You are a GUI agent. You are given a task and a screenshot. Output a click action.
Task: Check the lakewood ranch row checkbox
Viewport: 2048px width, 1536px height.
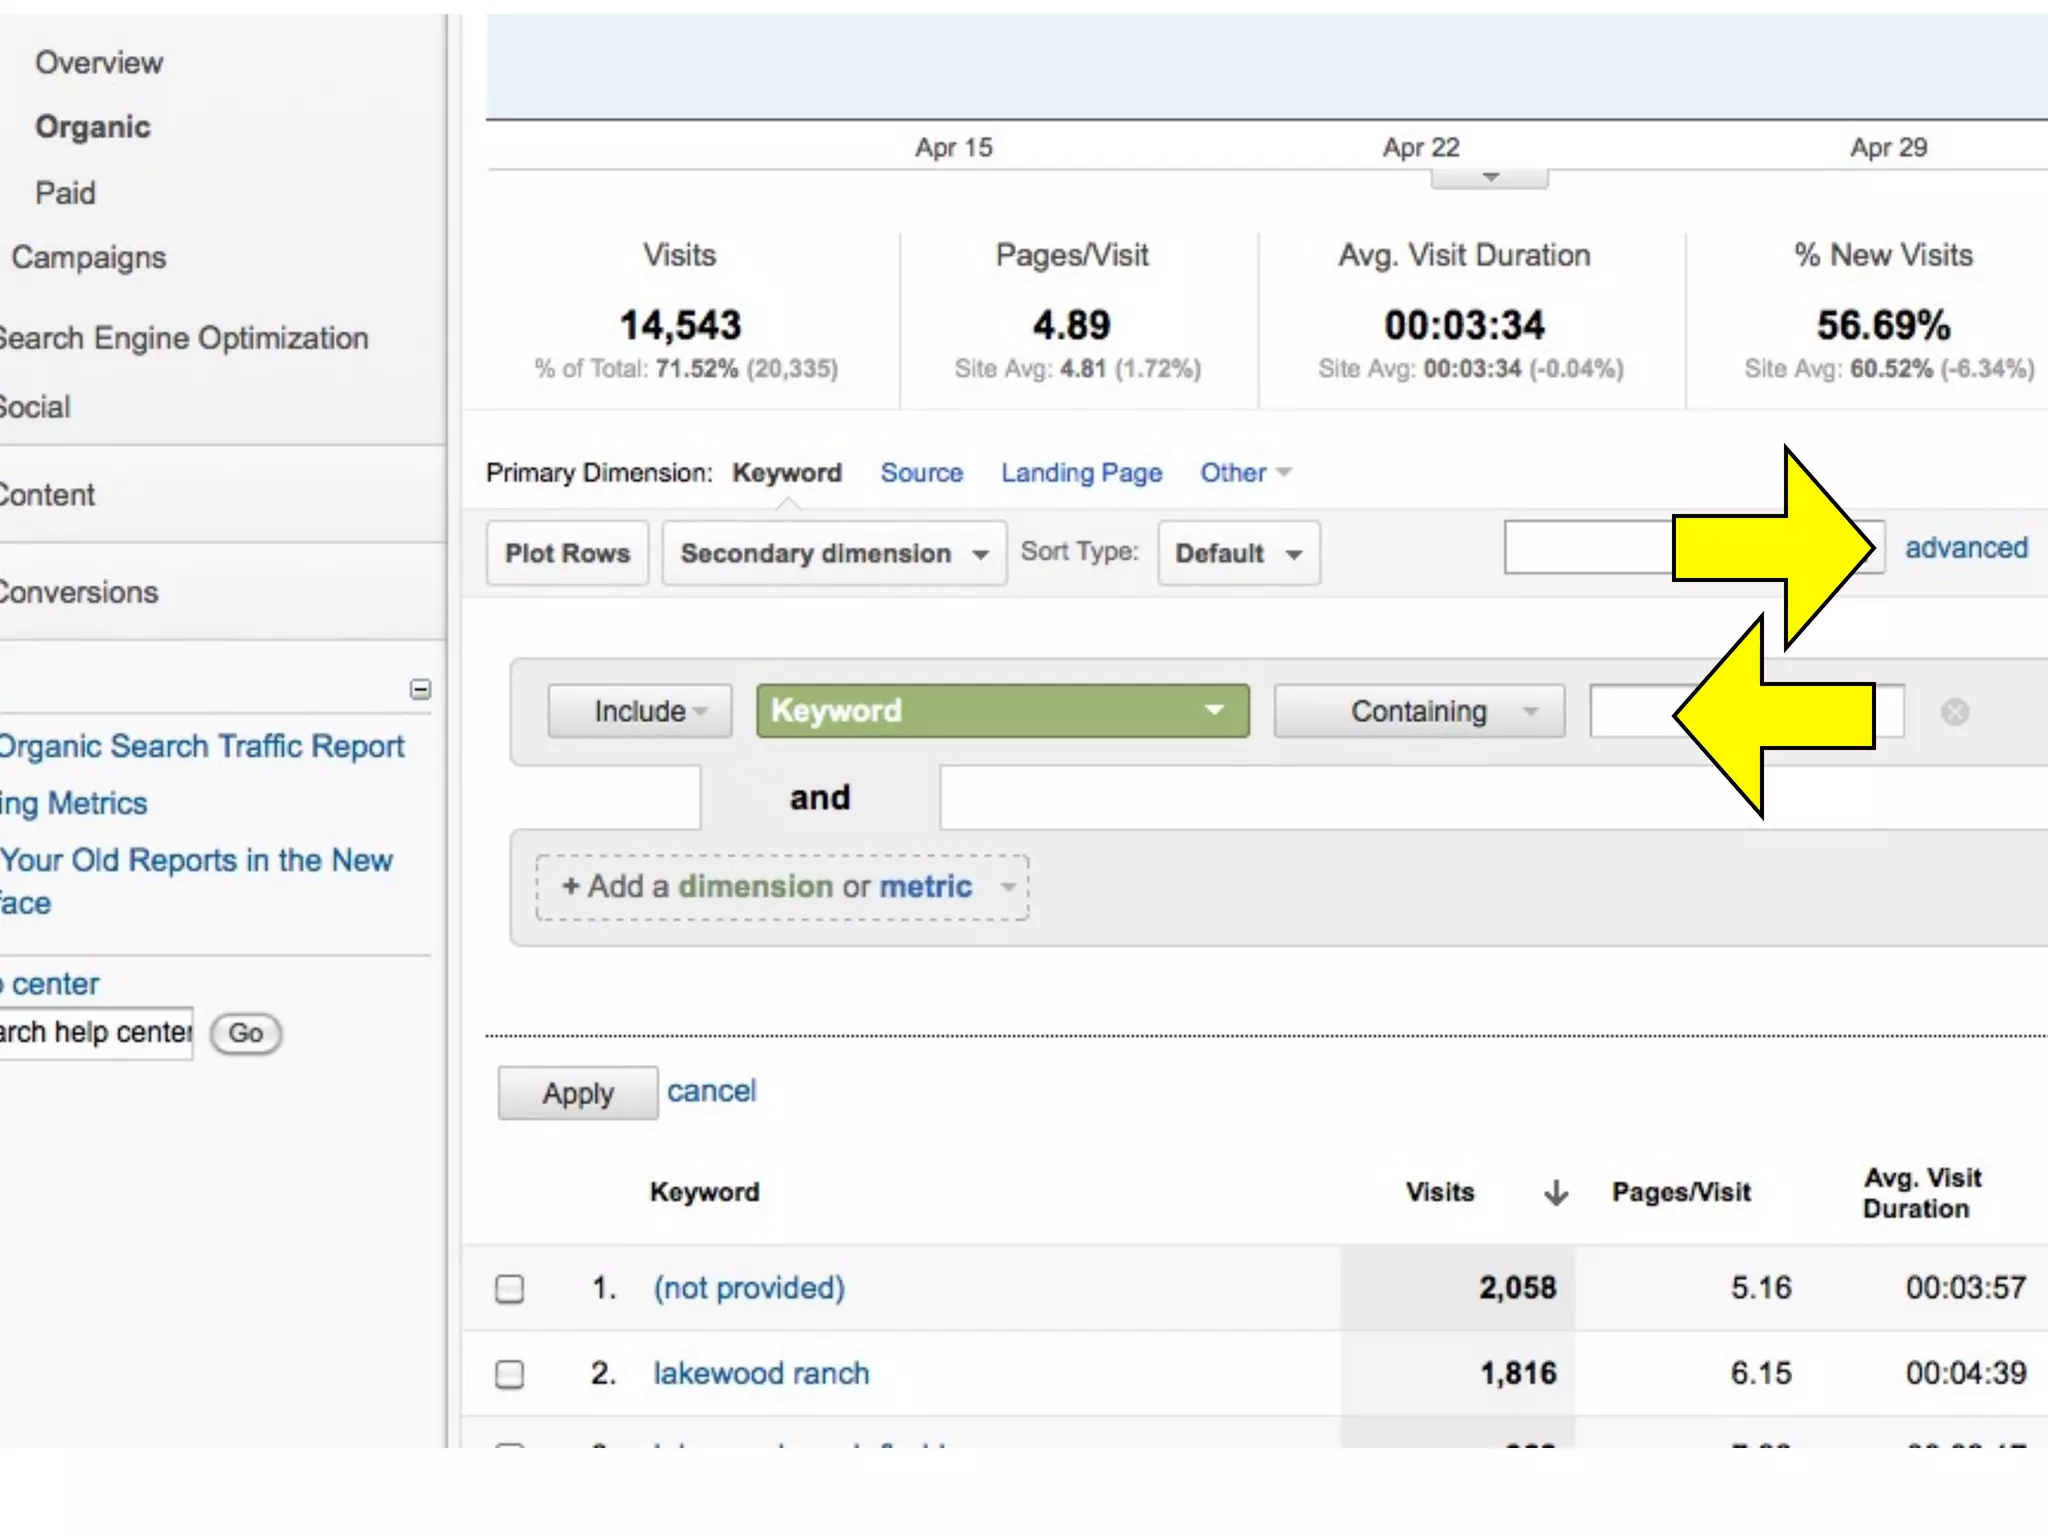[510, 1374]
